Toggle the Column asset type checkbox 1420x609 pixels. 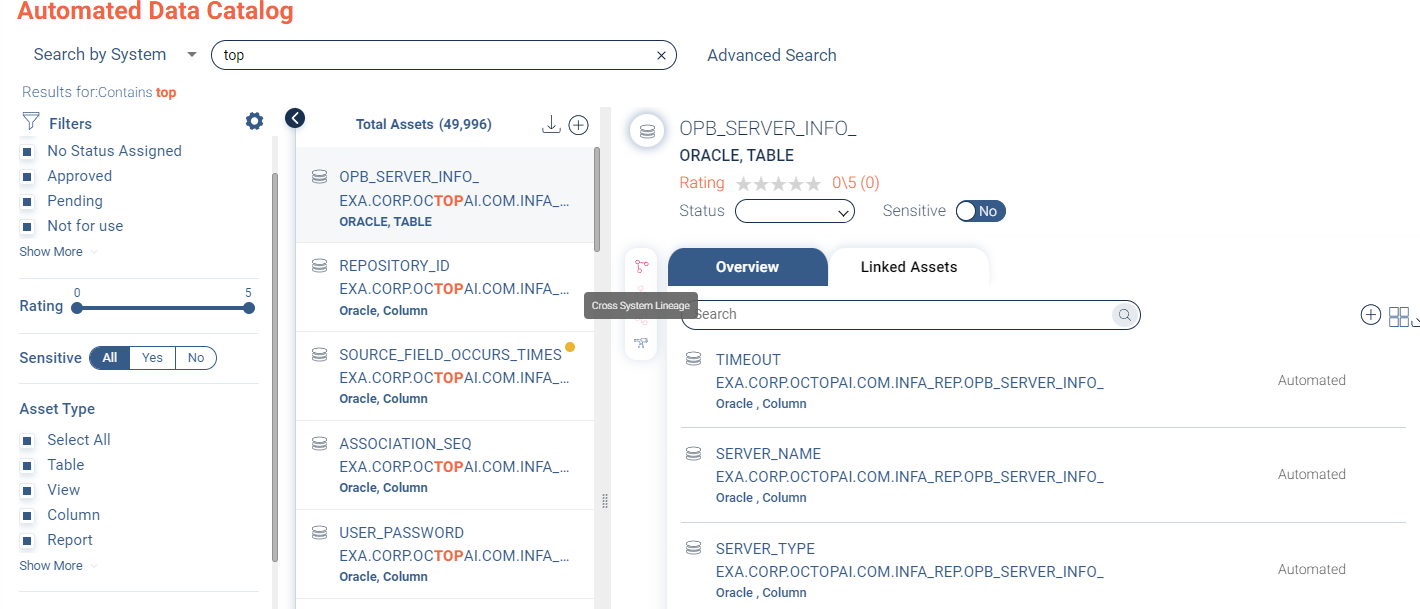[28, 516]
